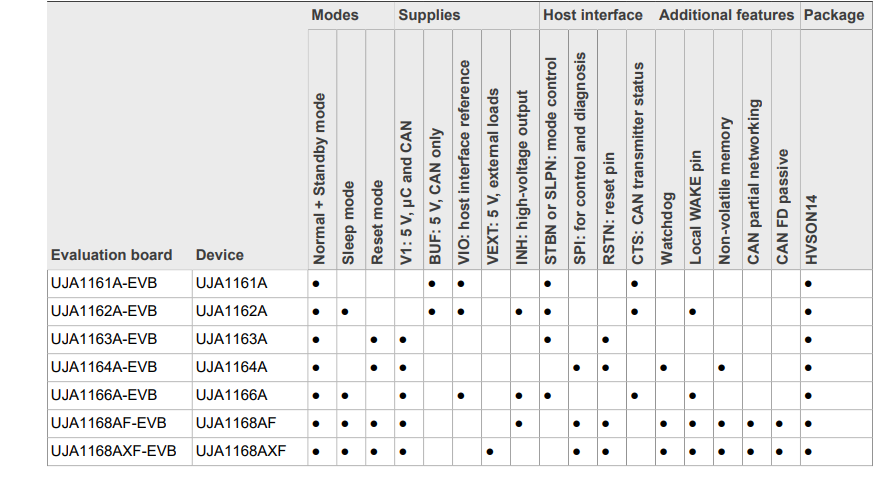Click the rotated Sleep mode column label
Screen dimensions: 894x478
coord(348,222)
